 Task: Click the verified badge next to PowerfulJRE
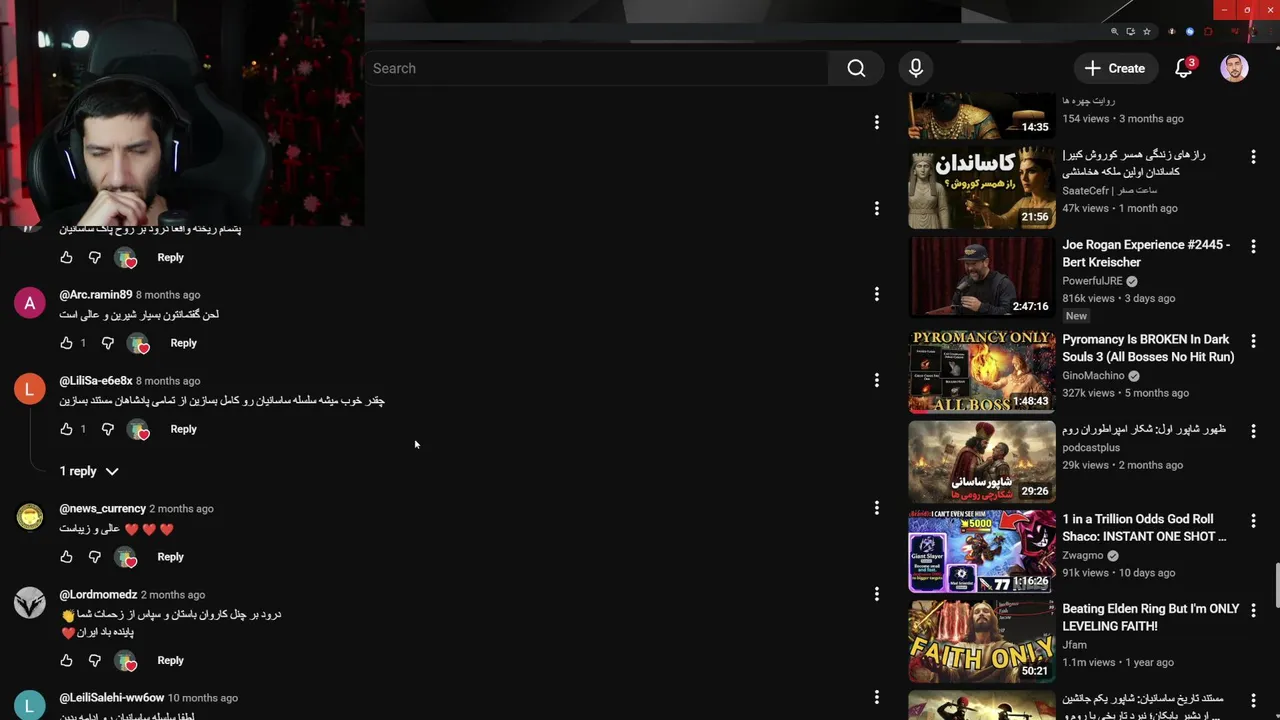tap(1132, 281)
